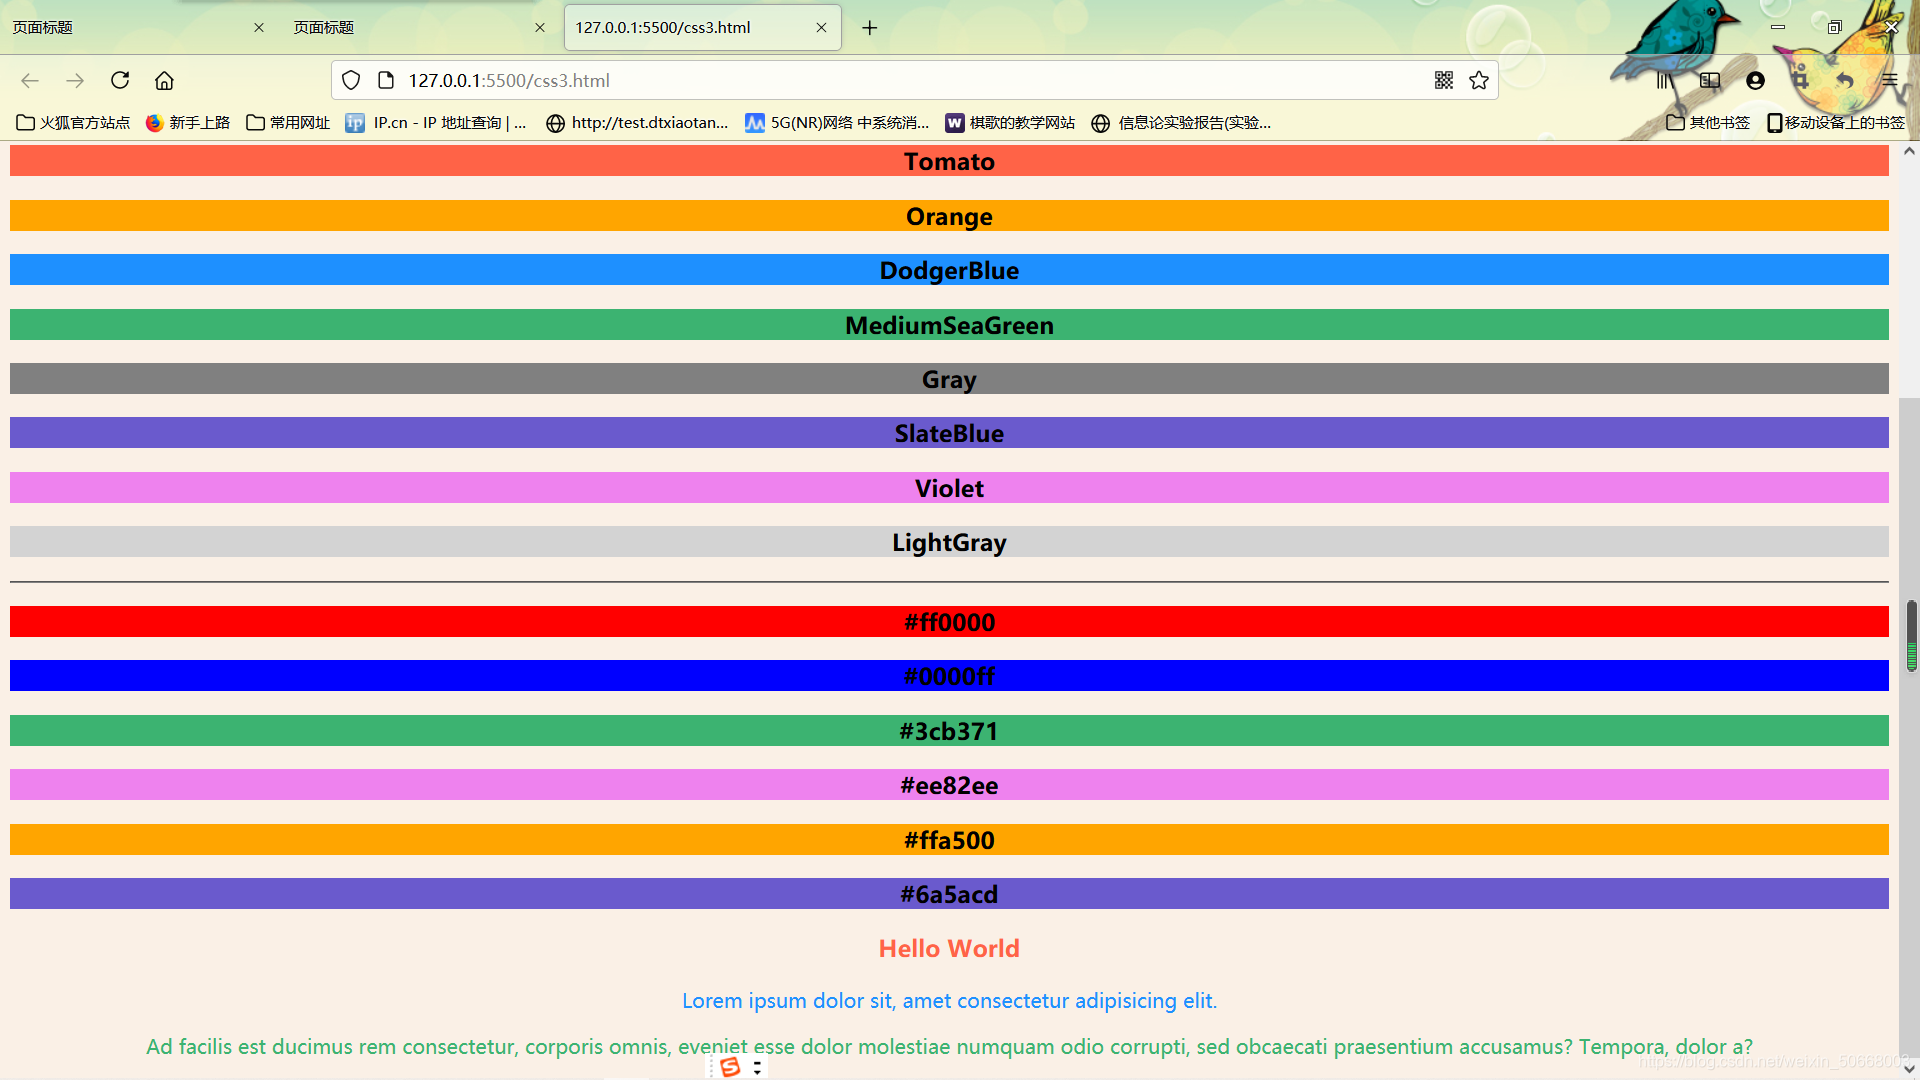This screenshot has width=1920, height=1080.
Task: Click the undo arrow toolbar icon
Action: pos(1845,81)
